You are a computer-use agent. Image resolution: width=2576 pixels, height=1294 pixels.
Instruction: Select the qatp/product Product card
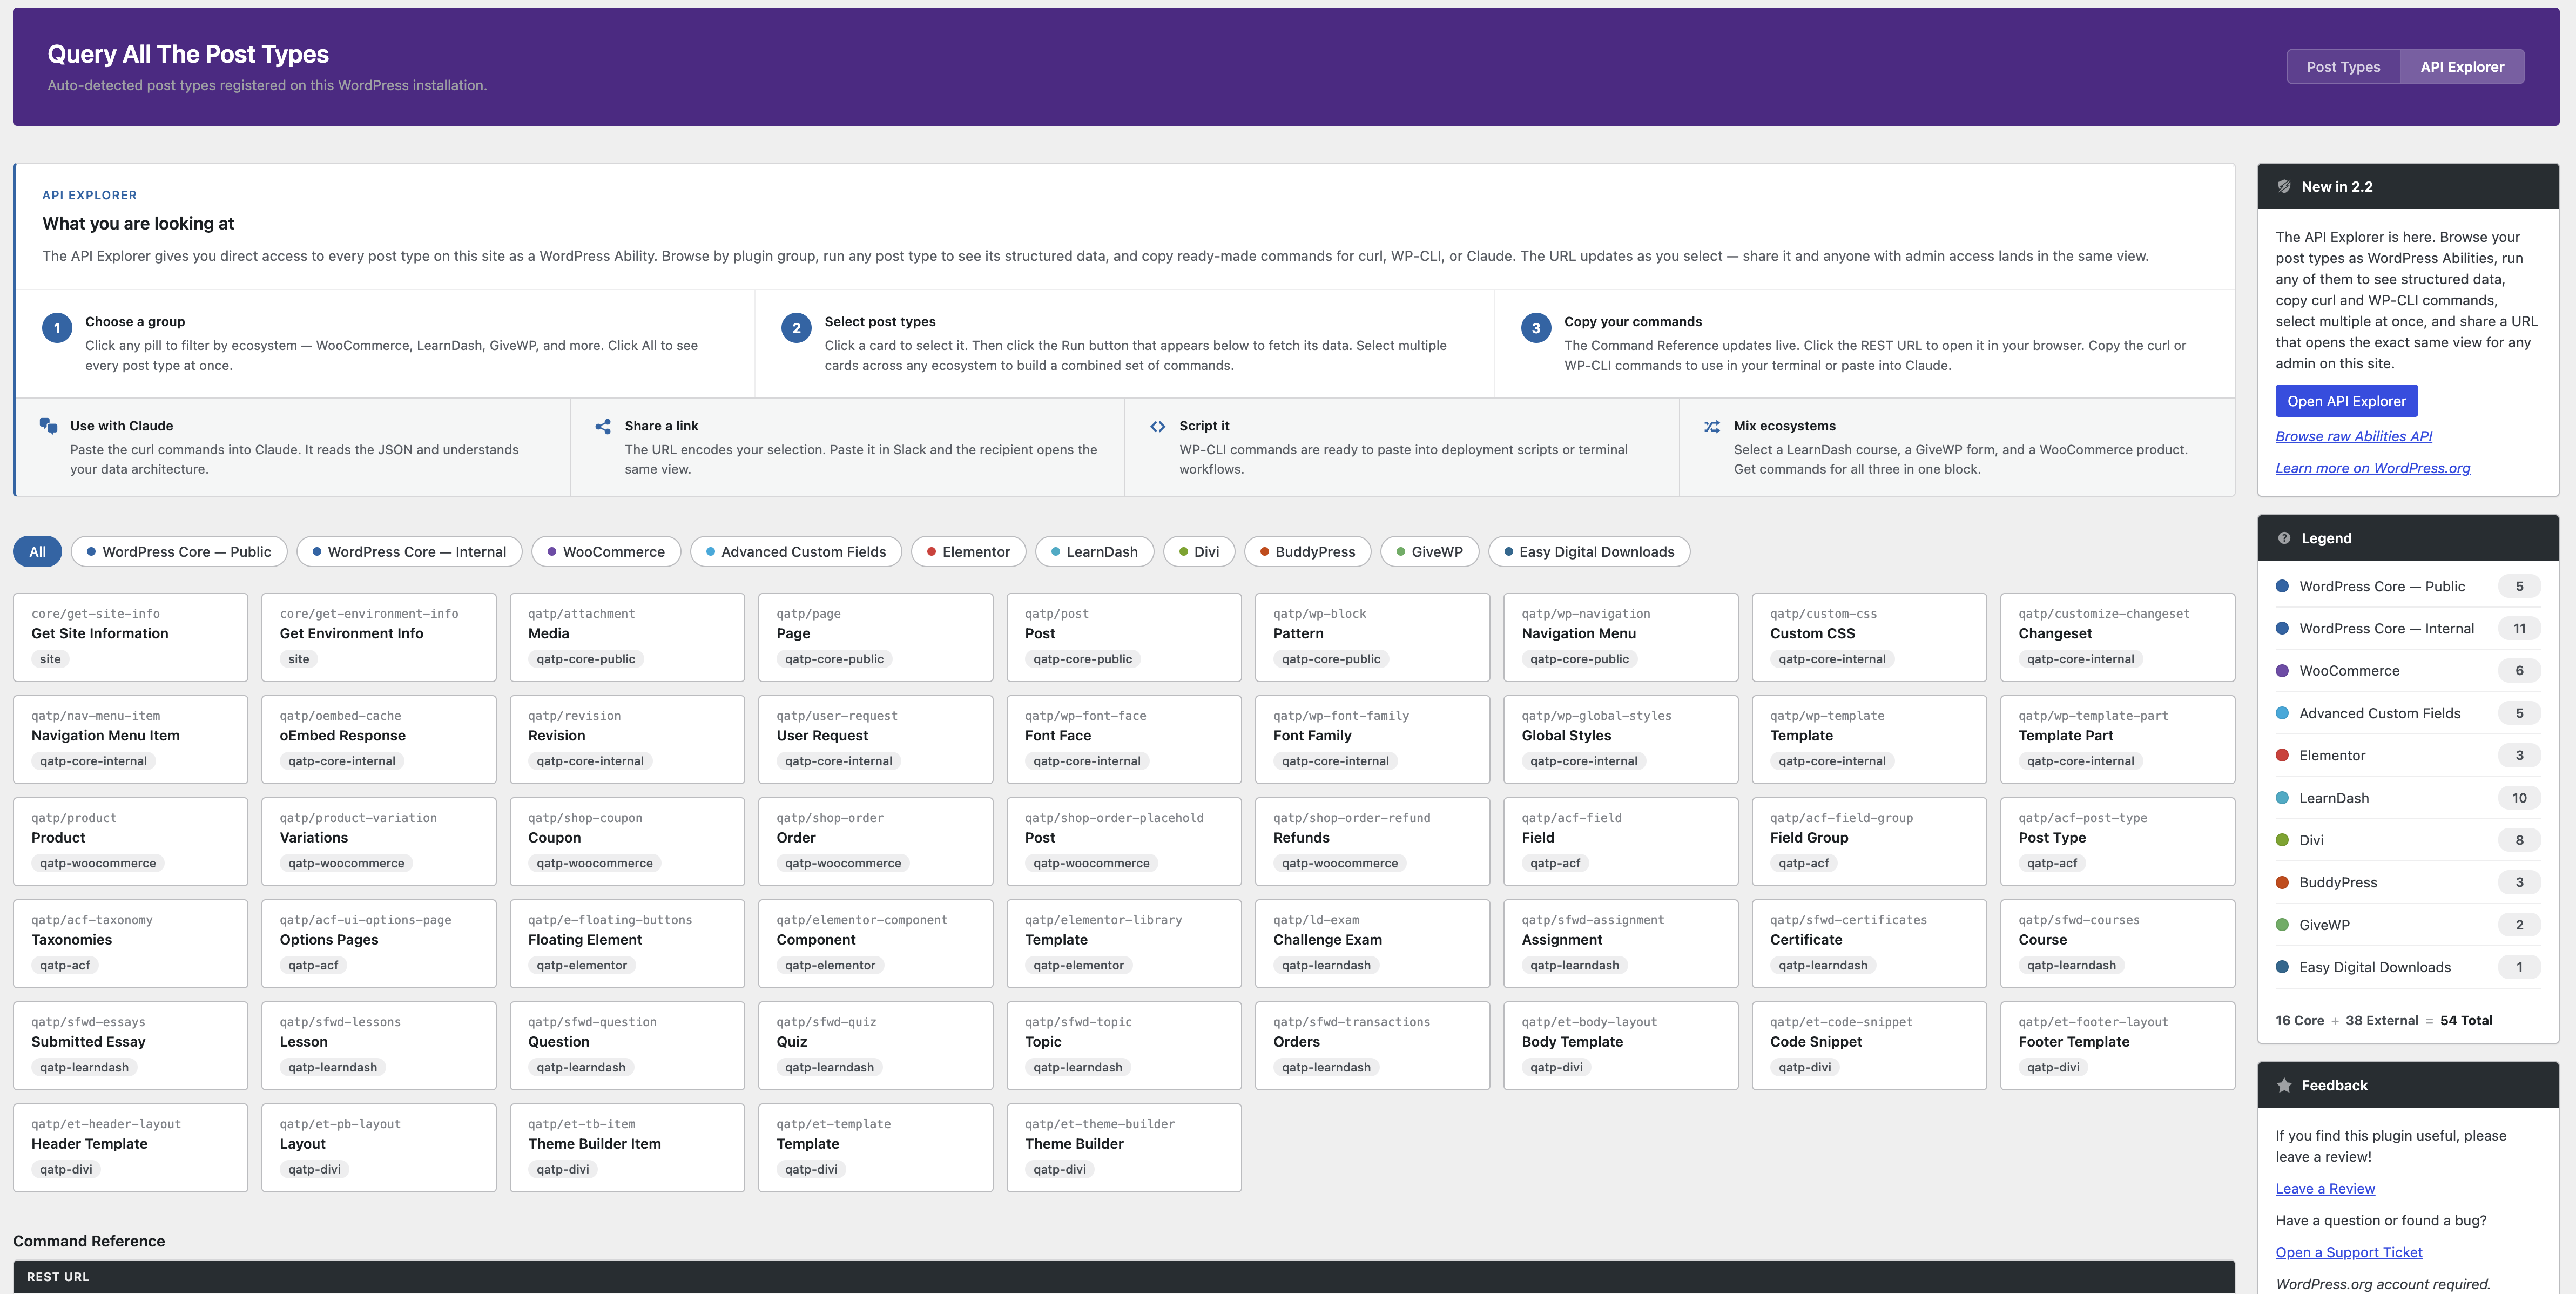pyautogui.click(x=130, y=841)
